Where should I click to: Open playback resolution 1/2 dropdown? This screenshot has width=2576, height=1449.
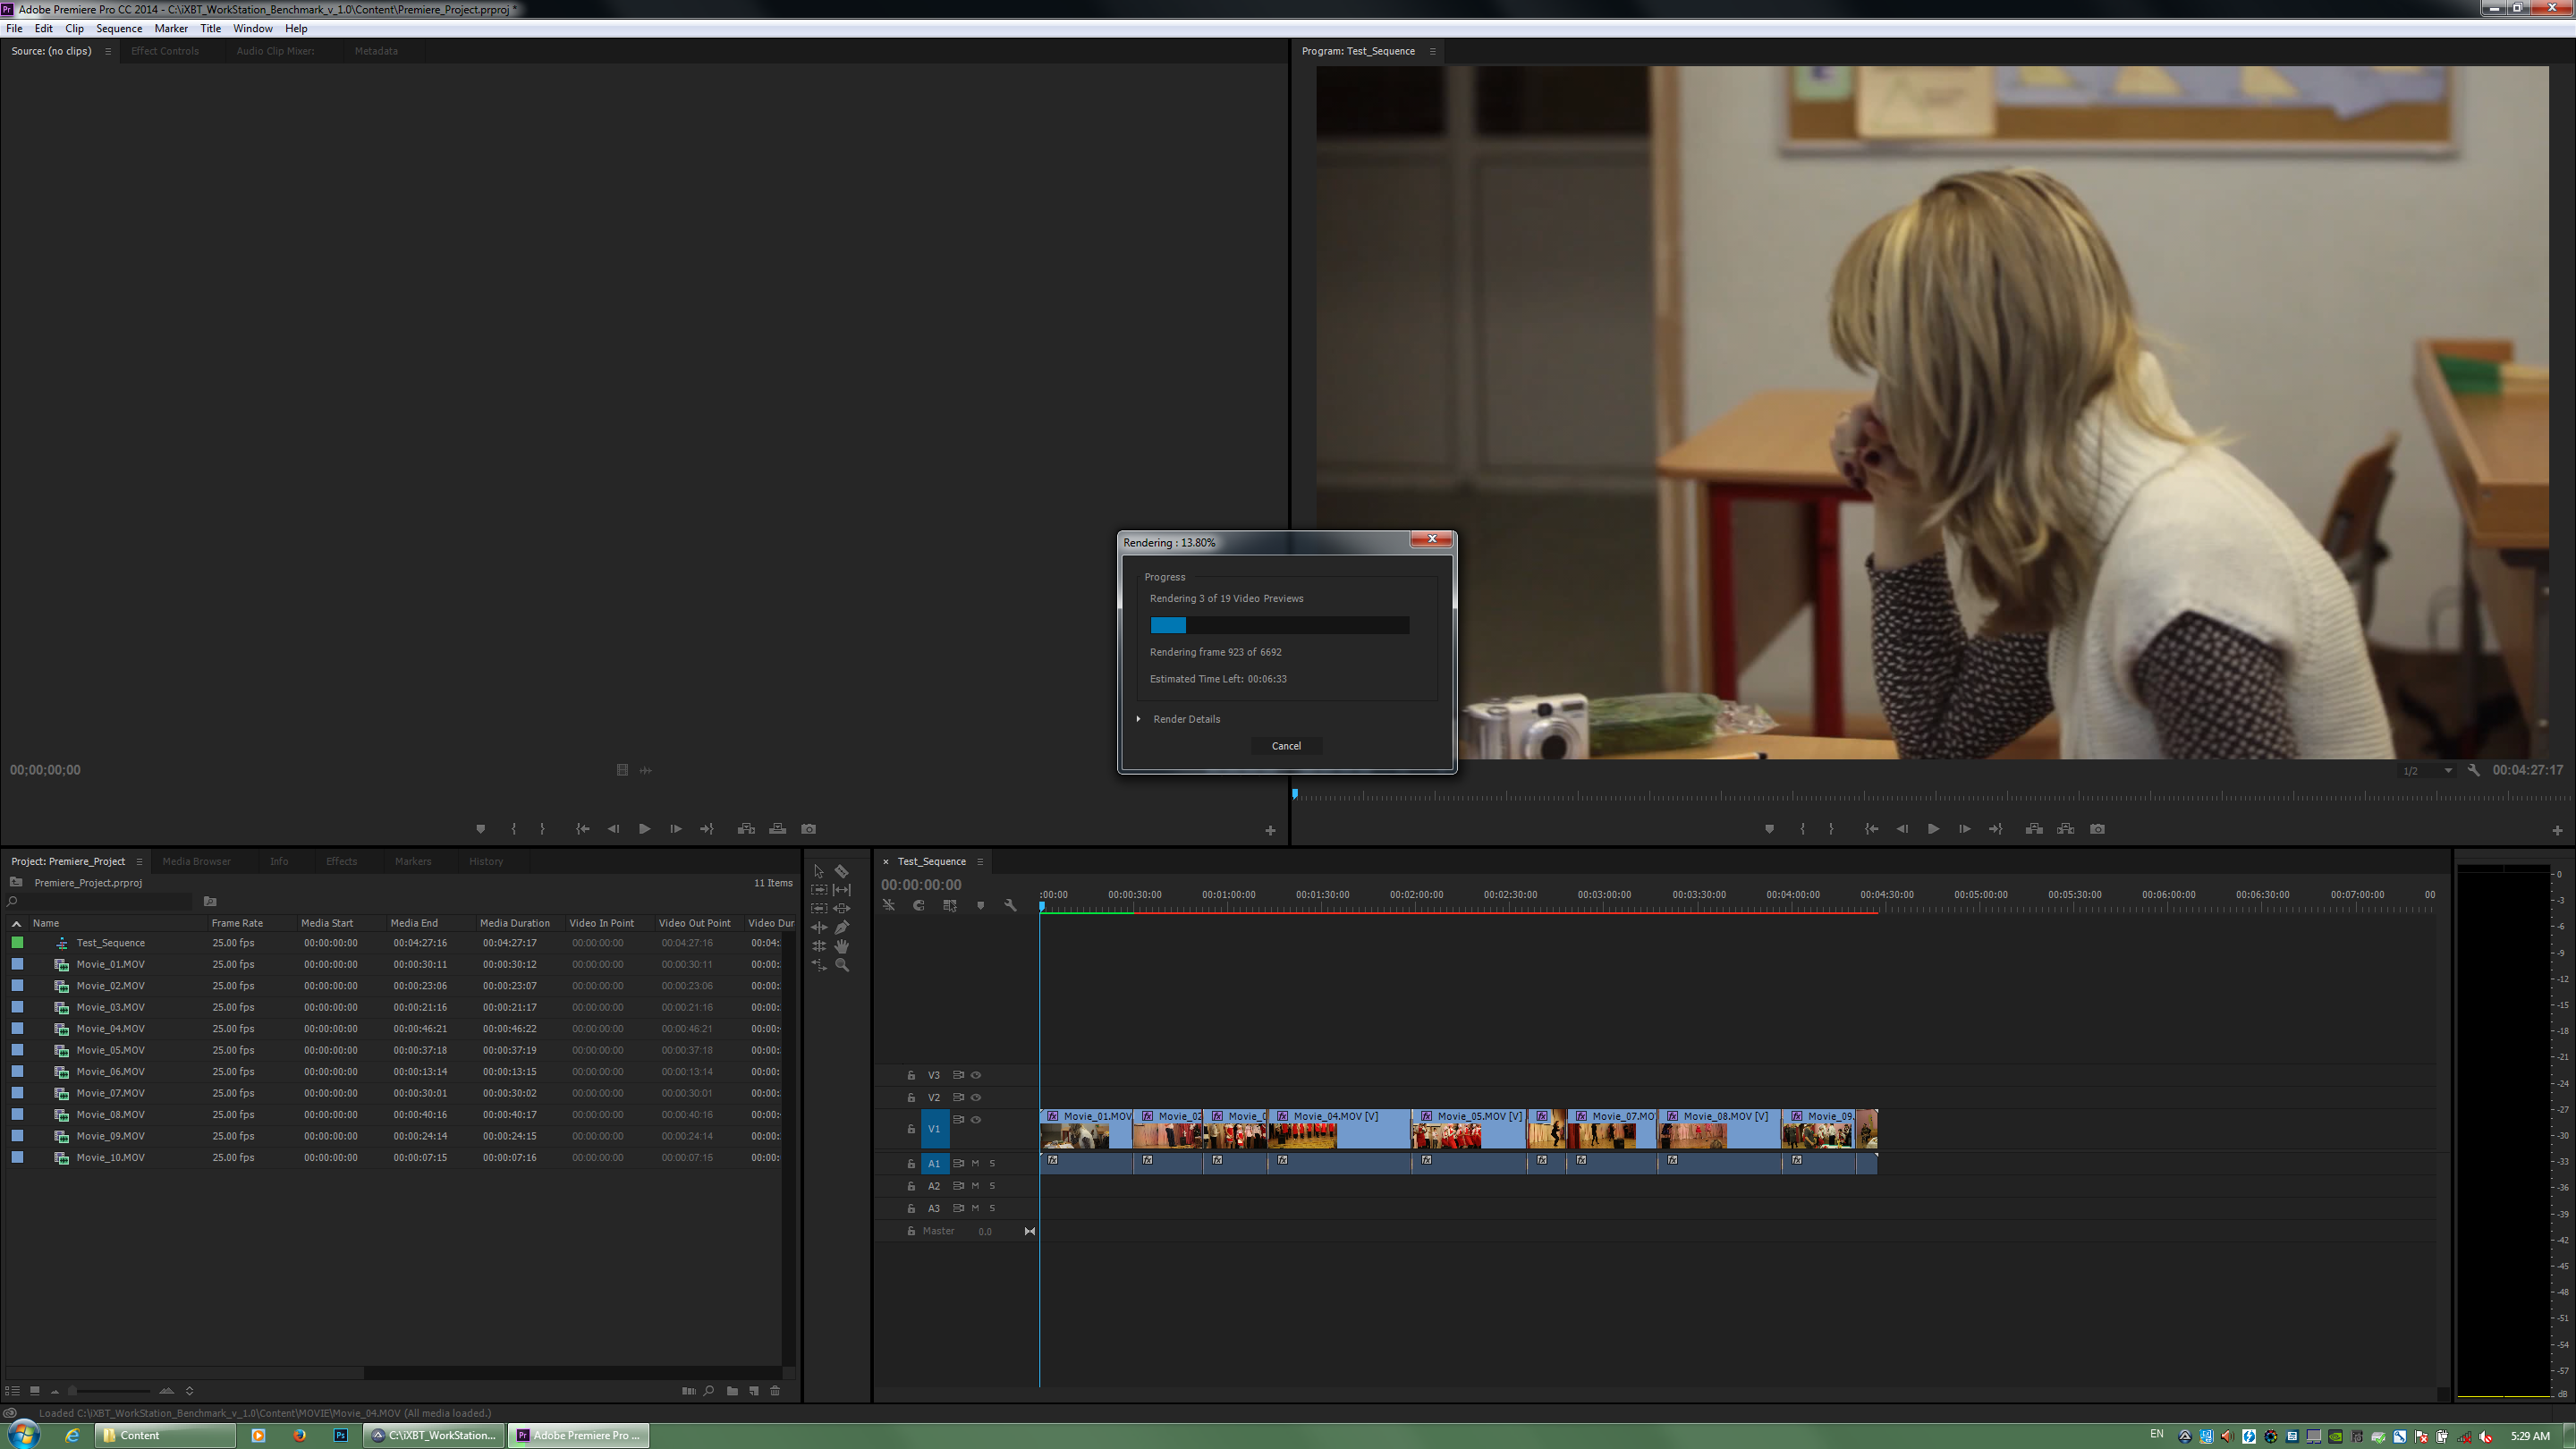[2427, 771]
